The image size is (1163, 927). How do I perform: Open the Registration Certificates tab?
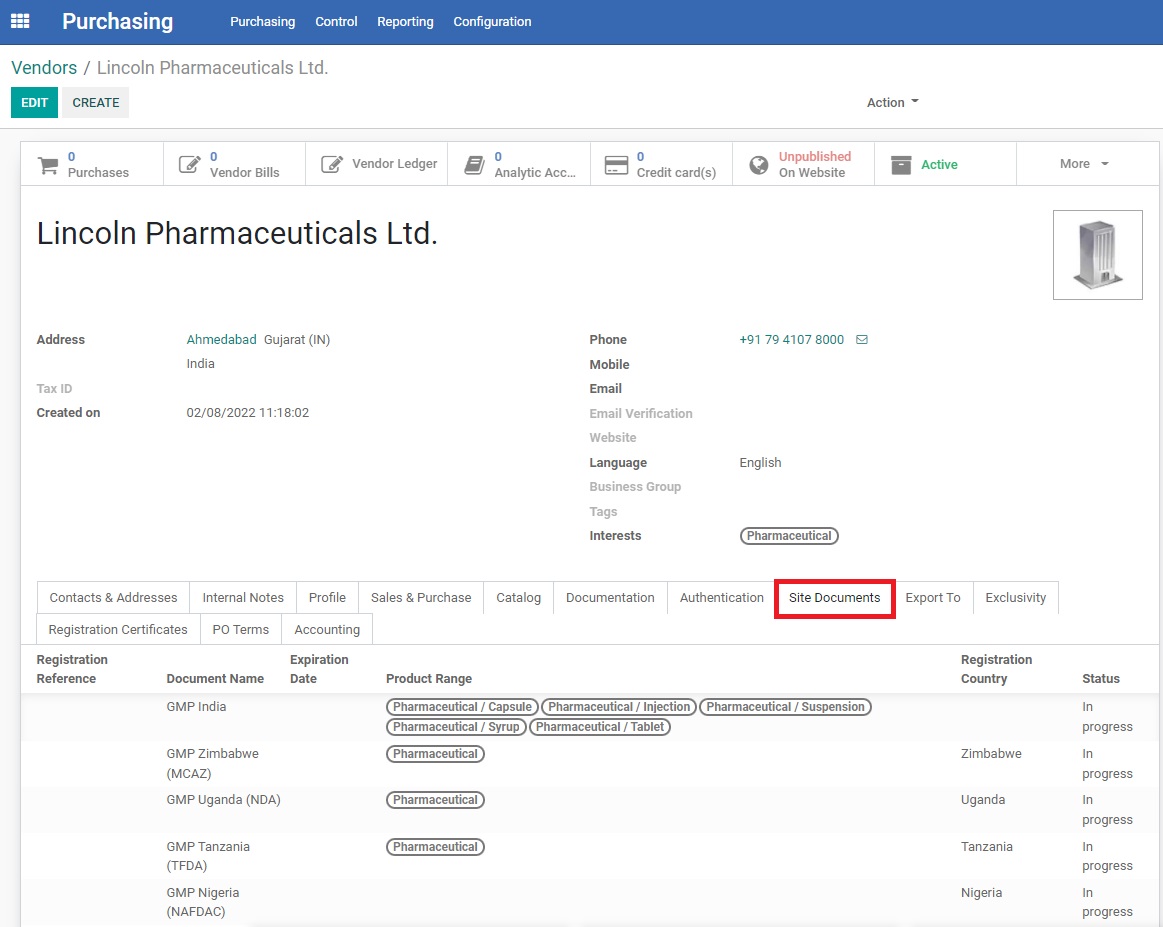click(118, 630)
